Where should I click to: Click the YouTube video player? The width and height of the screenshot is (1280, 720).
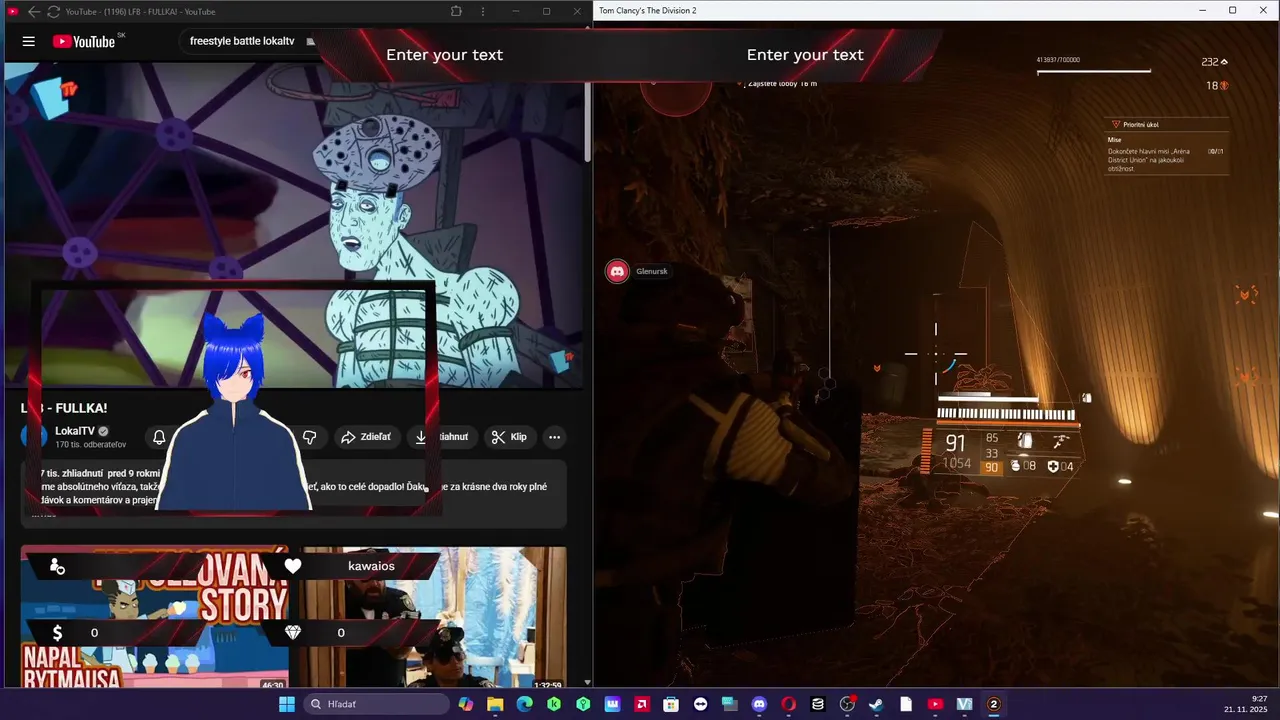point(294,225)
